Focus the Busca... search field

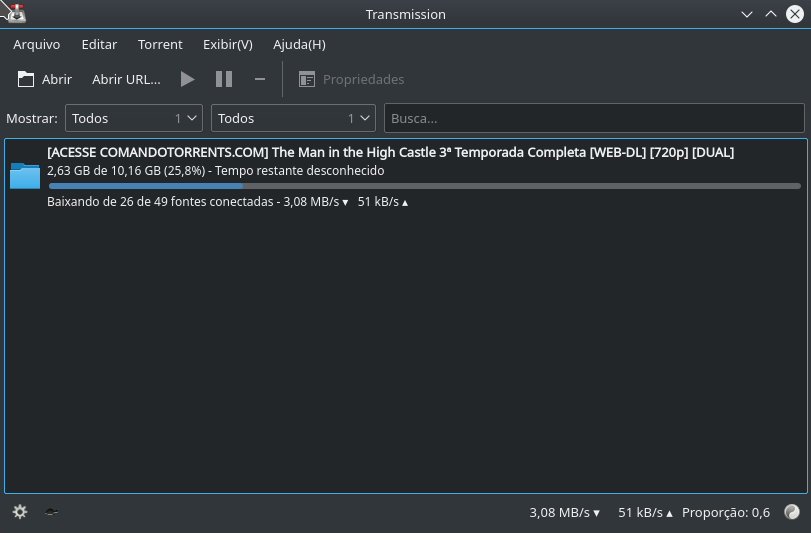coord(594,118)
